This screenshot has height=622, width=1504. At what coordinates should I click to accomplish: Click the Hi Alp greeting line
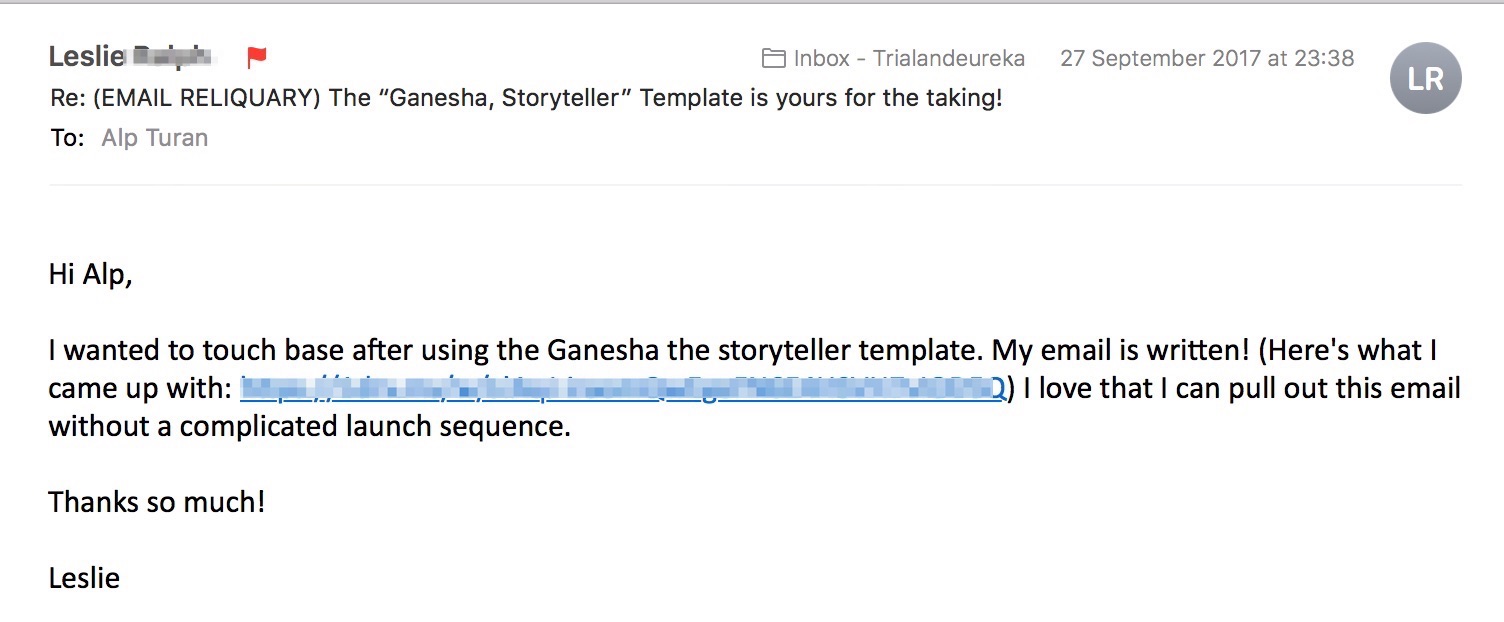tap(90, 275)
